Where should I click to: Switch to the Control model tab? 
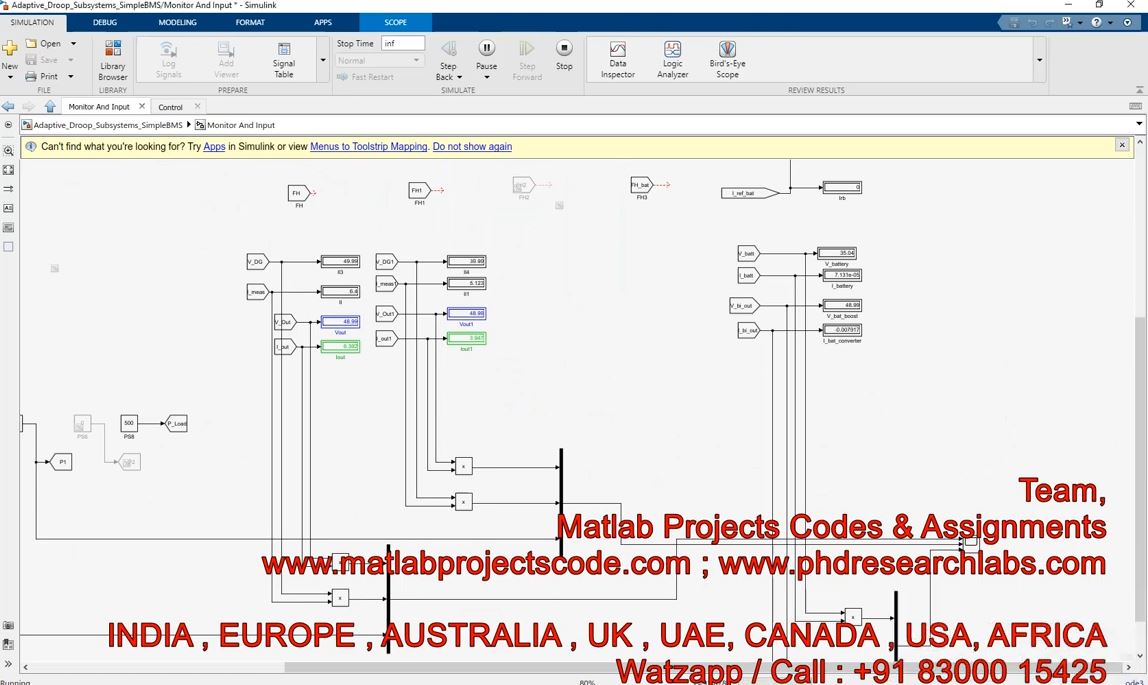tap(171, 107)
